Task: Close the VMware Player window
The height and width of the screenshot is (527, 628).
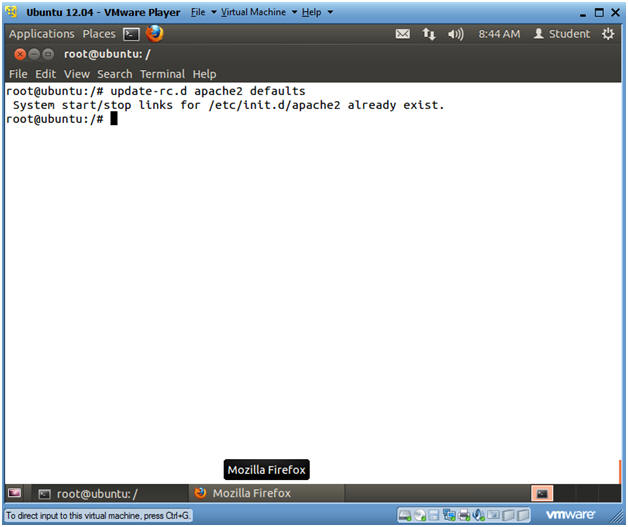Action: click(616, 12)
